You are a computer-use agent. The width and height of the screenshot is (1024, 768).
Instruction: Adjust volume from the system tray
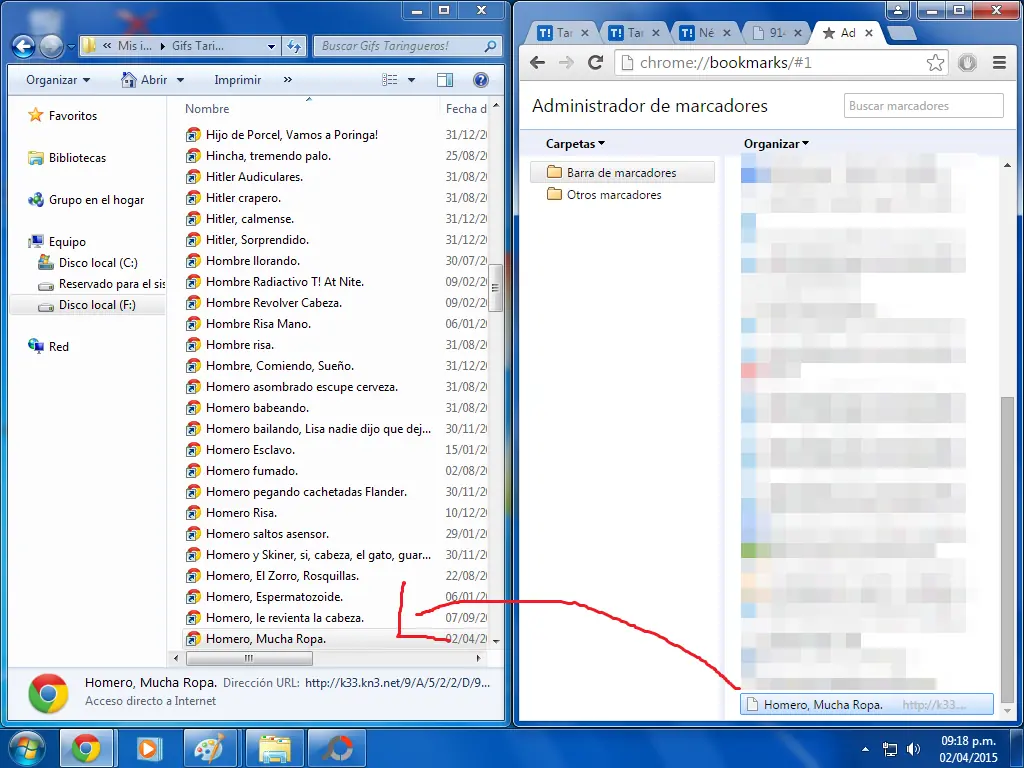(x=914, y=749)
